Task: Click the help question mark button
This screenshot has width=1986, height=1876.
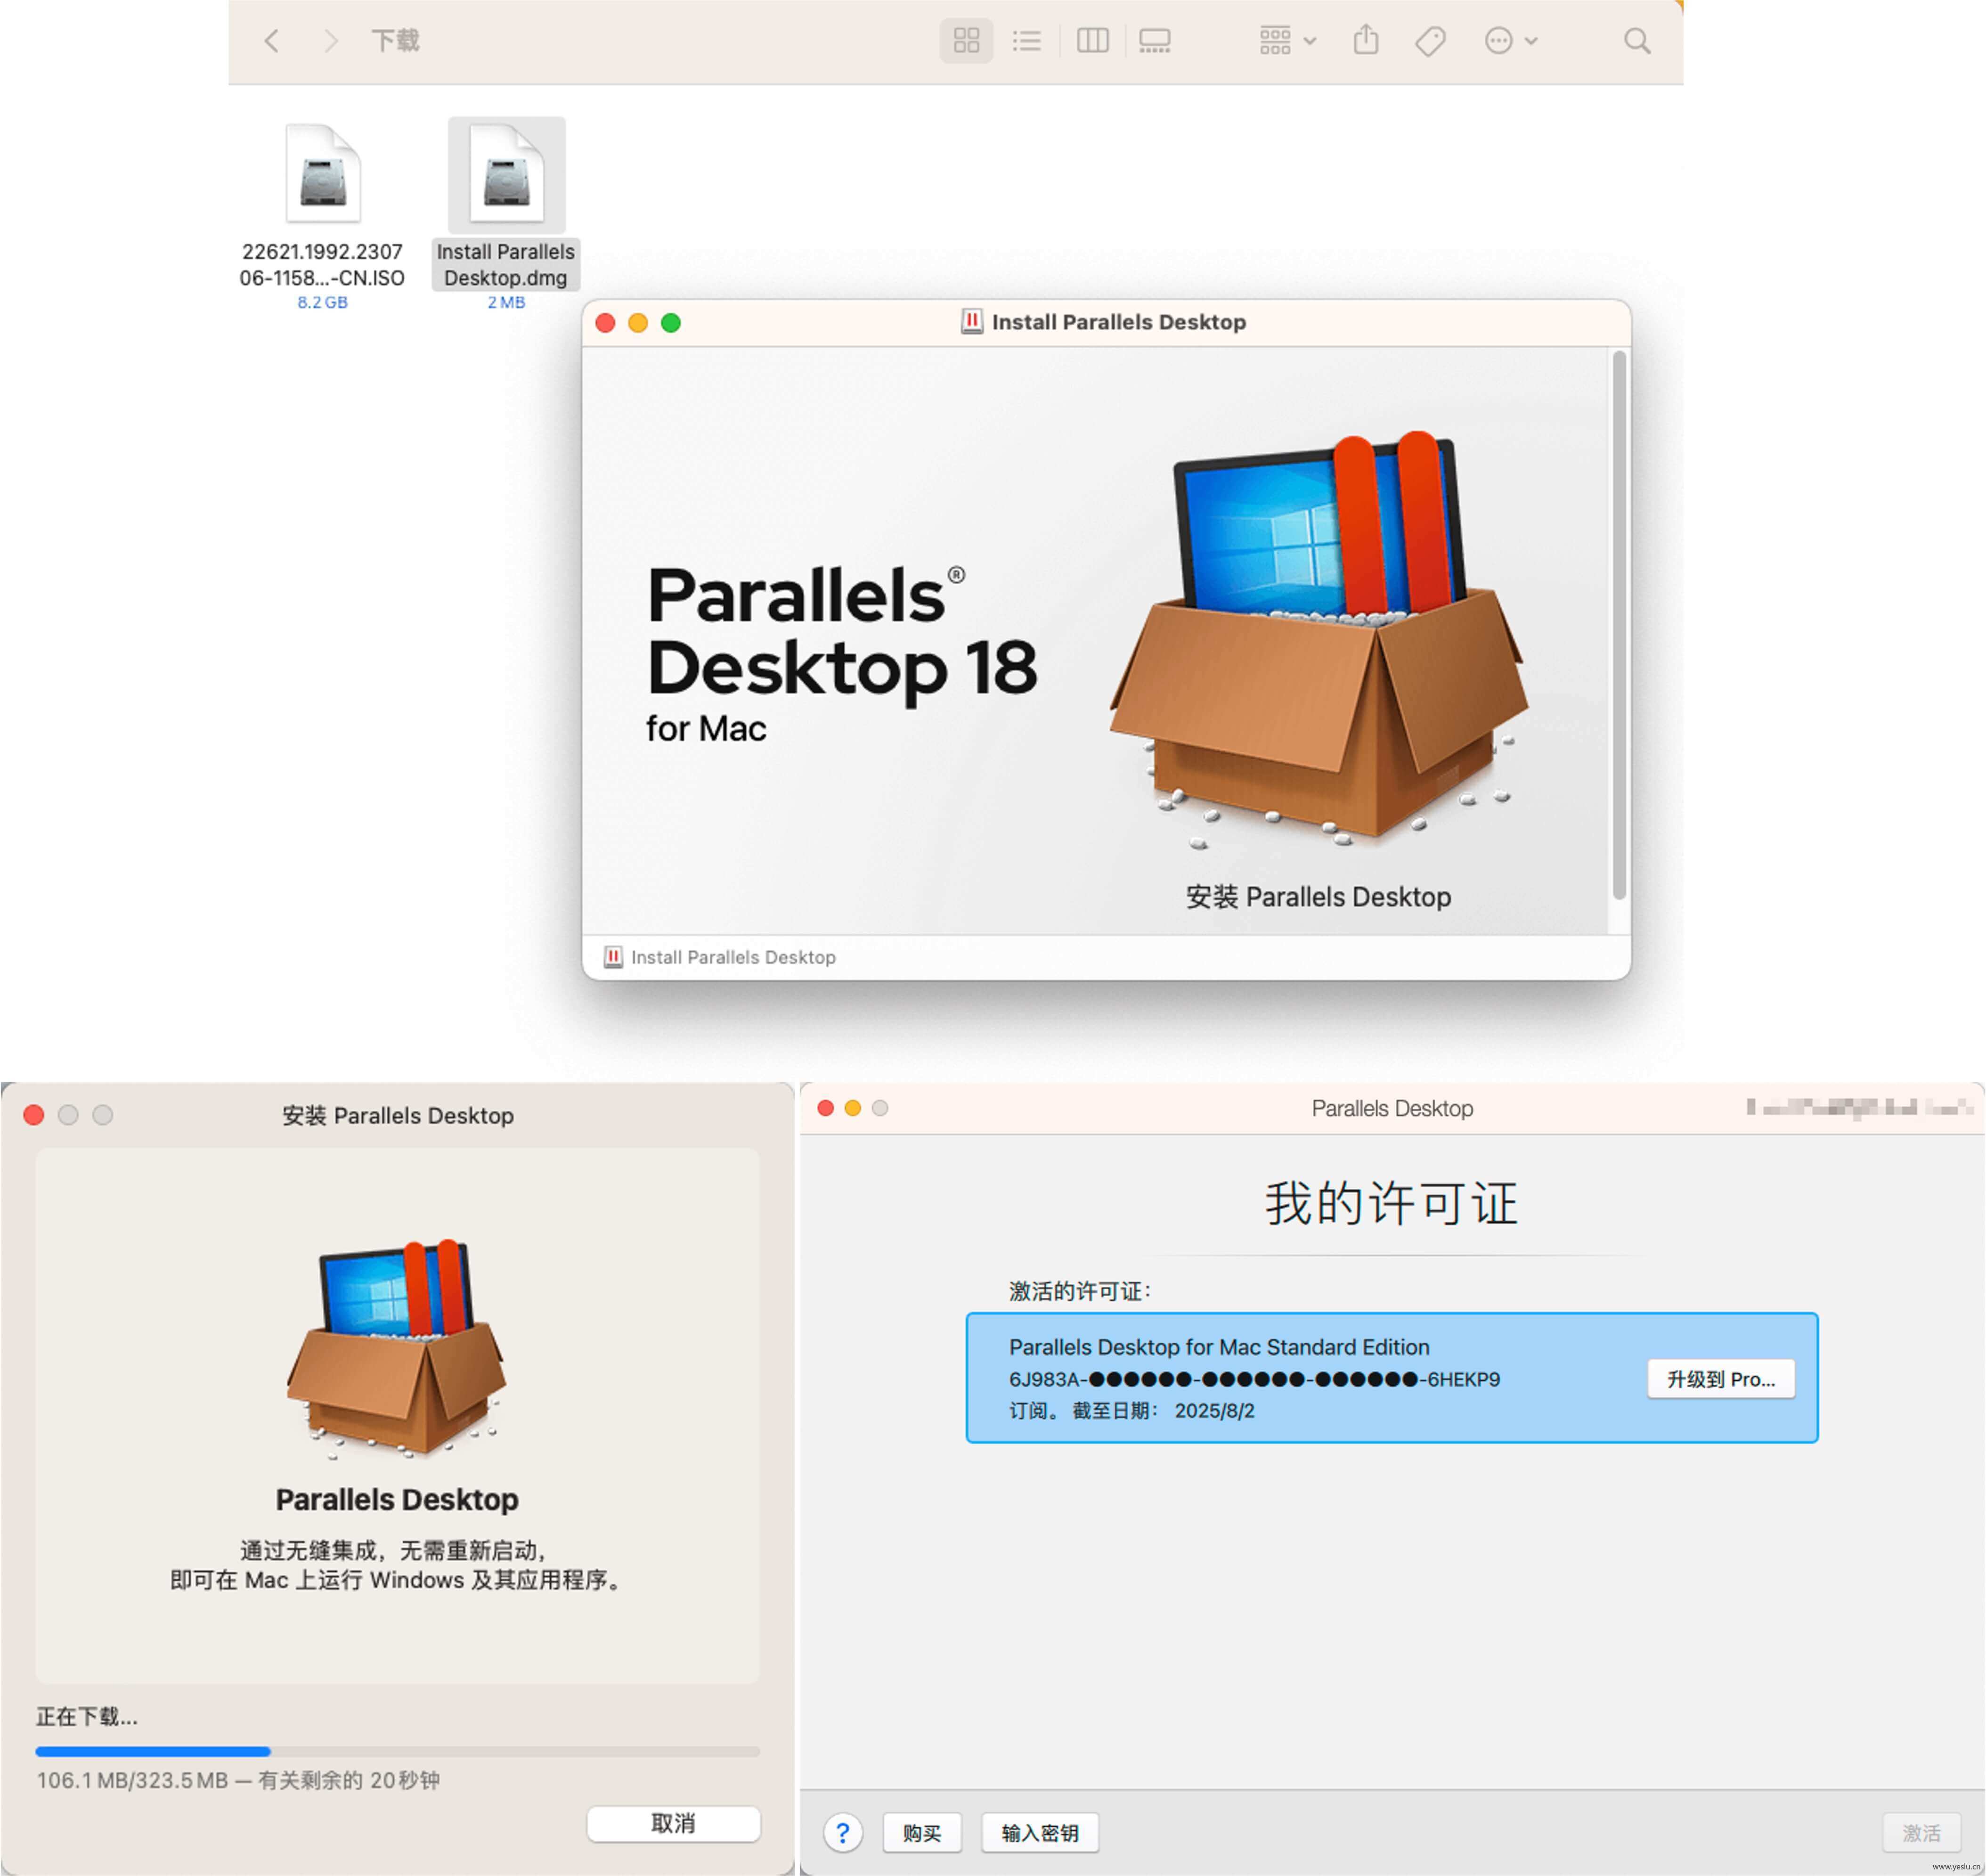Action: (x=843, y=1833)
